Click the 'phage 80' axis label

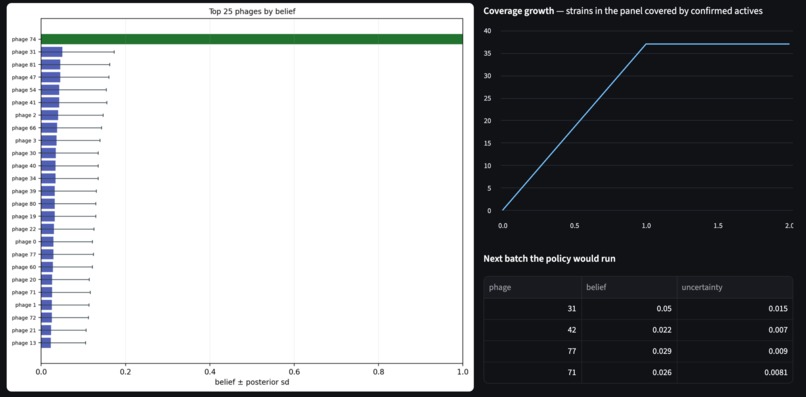click(24, 204)
